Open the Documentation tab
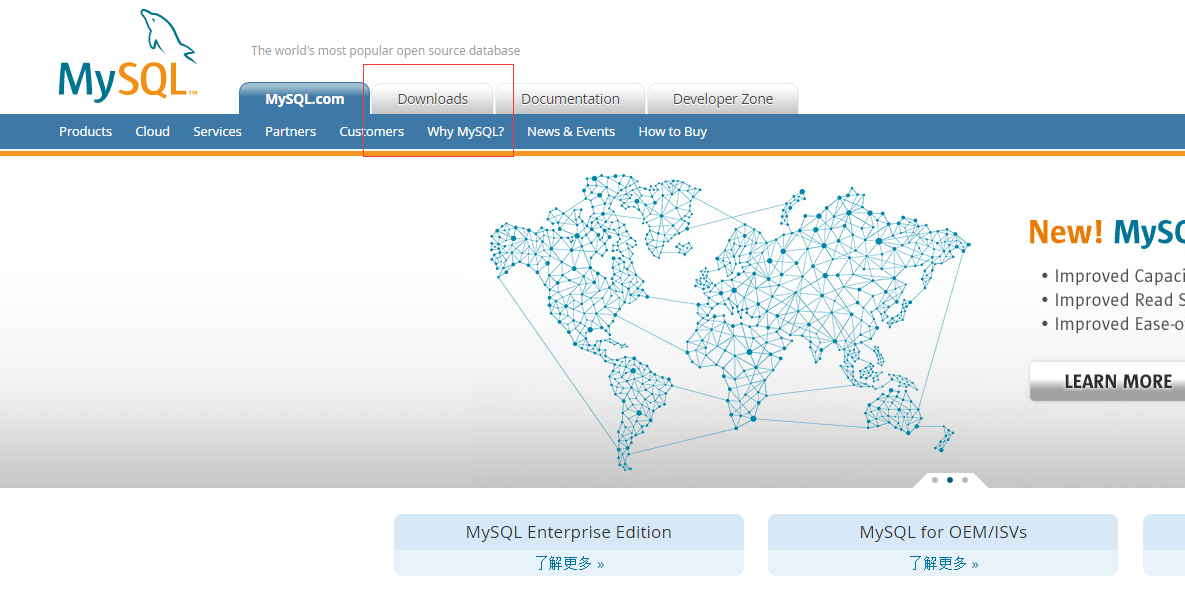The height and width of the screenshot is (590, 1185). (x=571, y=99)
